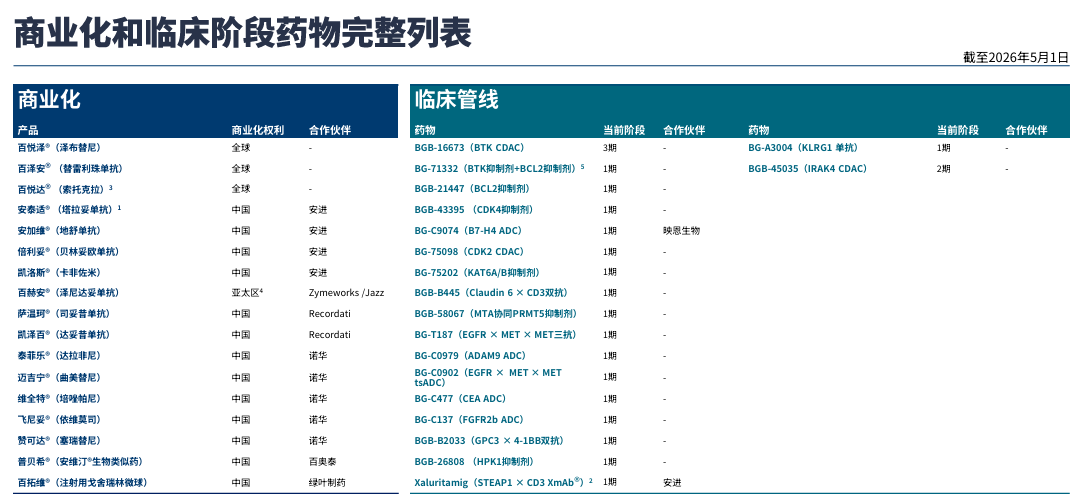Select BG-T187 (EGFR × MET × MET三抗)
The width and height of the screenshot is (1078, 500).
[x=496, y=335]
